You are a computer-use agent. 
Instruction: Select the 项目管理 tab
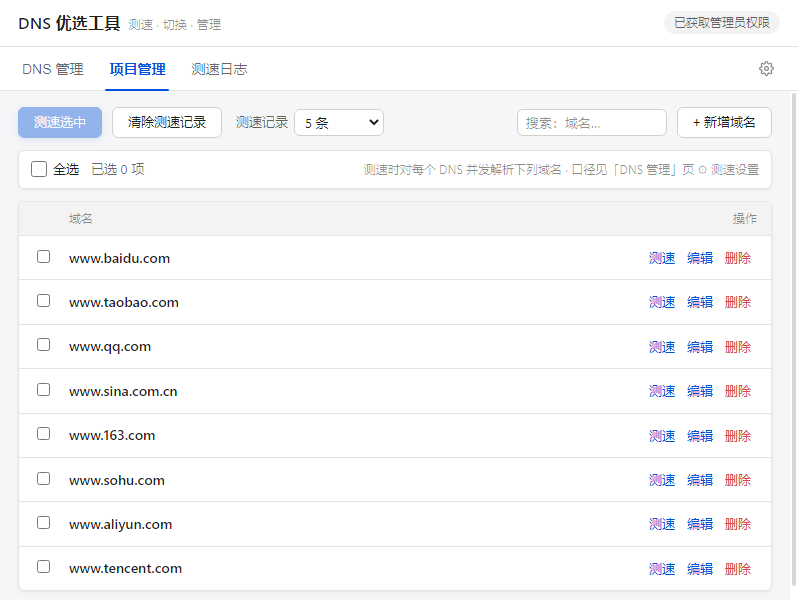pyautogui.click(x=137, y=69)
